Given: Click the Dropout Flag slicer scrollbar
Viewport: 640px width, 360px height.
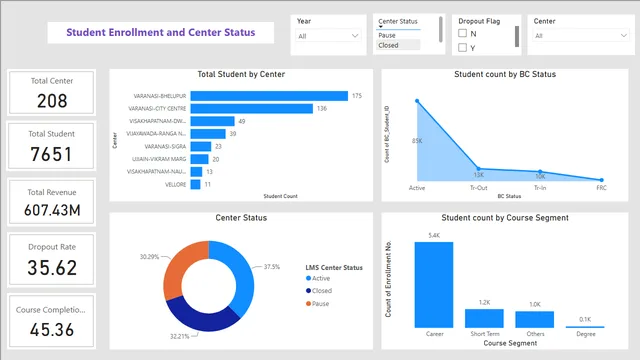Looking at the screenshot, I should coord(517,36).
